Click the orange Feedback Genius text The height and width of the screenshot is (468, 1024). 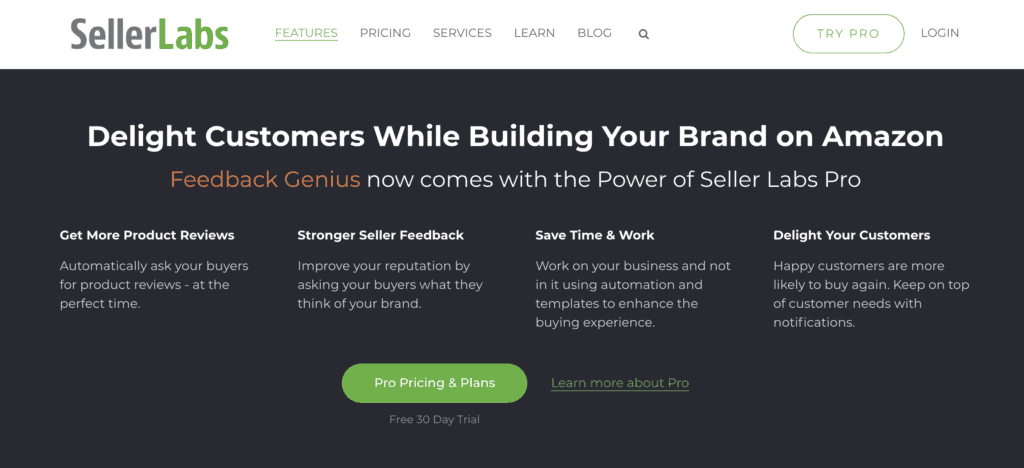[x=265, y=179]
